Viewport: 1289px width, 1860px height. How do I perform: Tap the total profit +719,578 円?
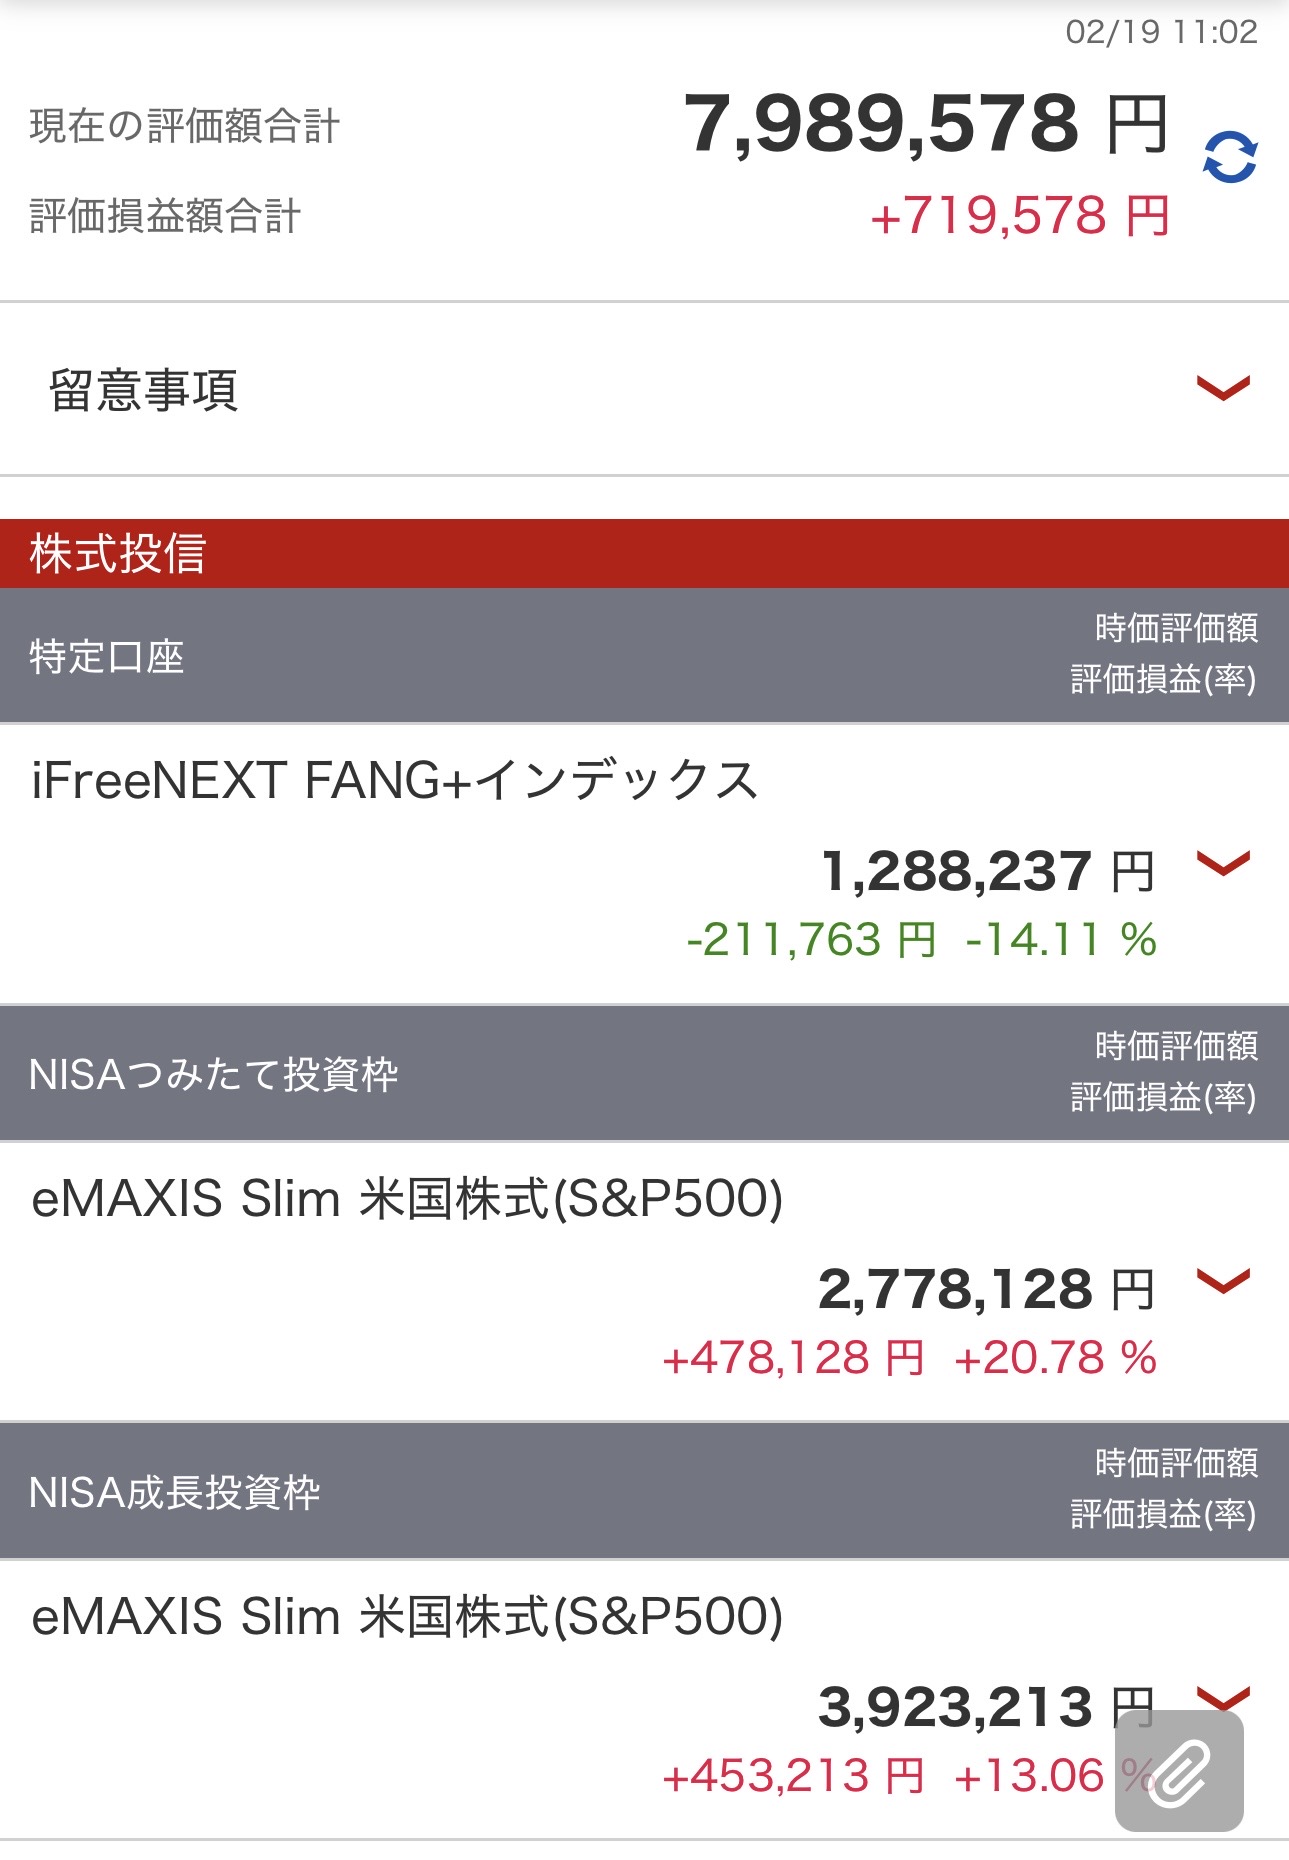(1020, 216)
